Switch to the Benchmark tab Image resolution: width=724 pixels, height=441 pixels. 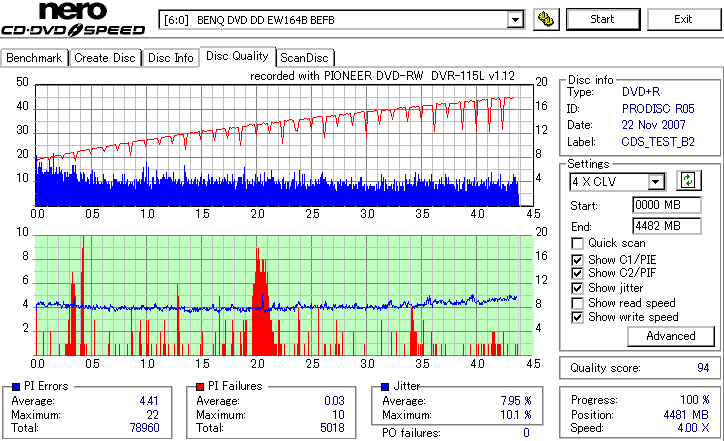tap(34, 58)
